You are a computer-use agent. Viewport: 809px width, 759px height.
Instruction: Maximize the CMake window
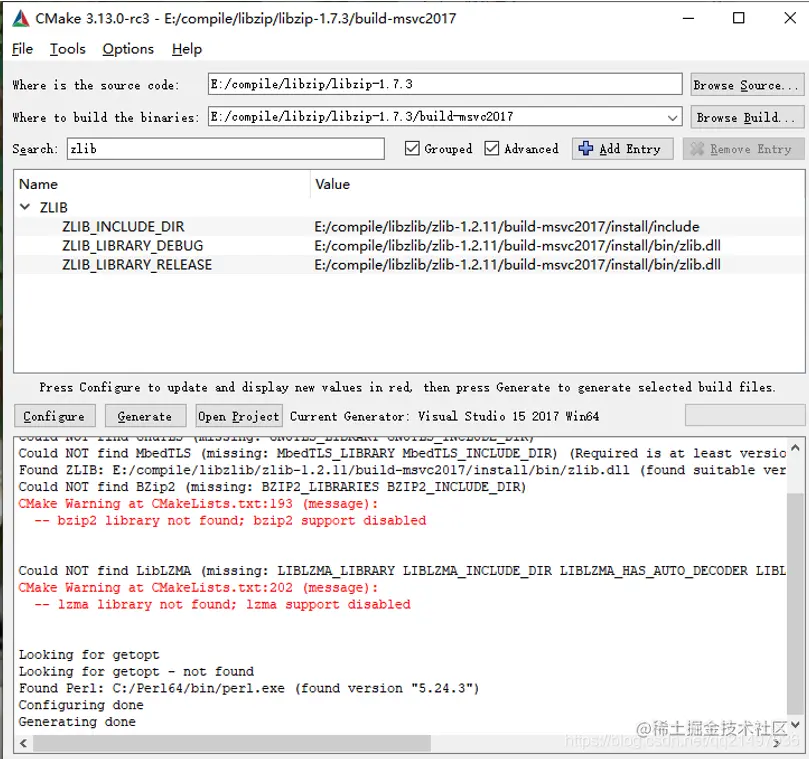tap(739, 18)
